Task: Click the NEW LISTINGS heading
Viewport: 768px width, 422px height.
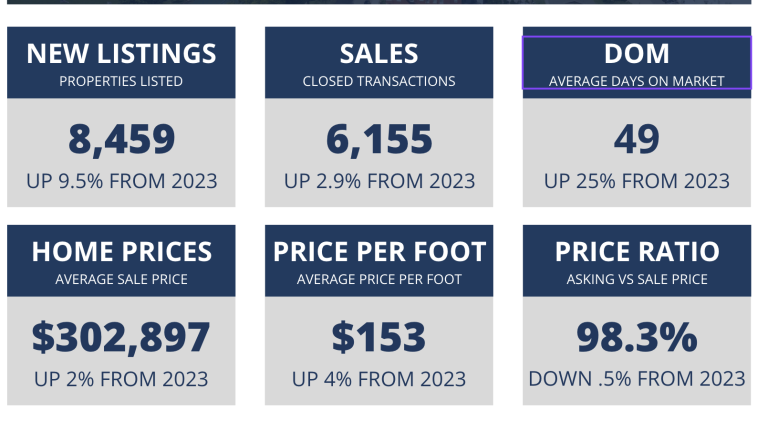Action: click(x=121, y=53)
